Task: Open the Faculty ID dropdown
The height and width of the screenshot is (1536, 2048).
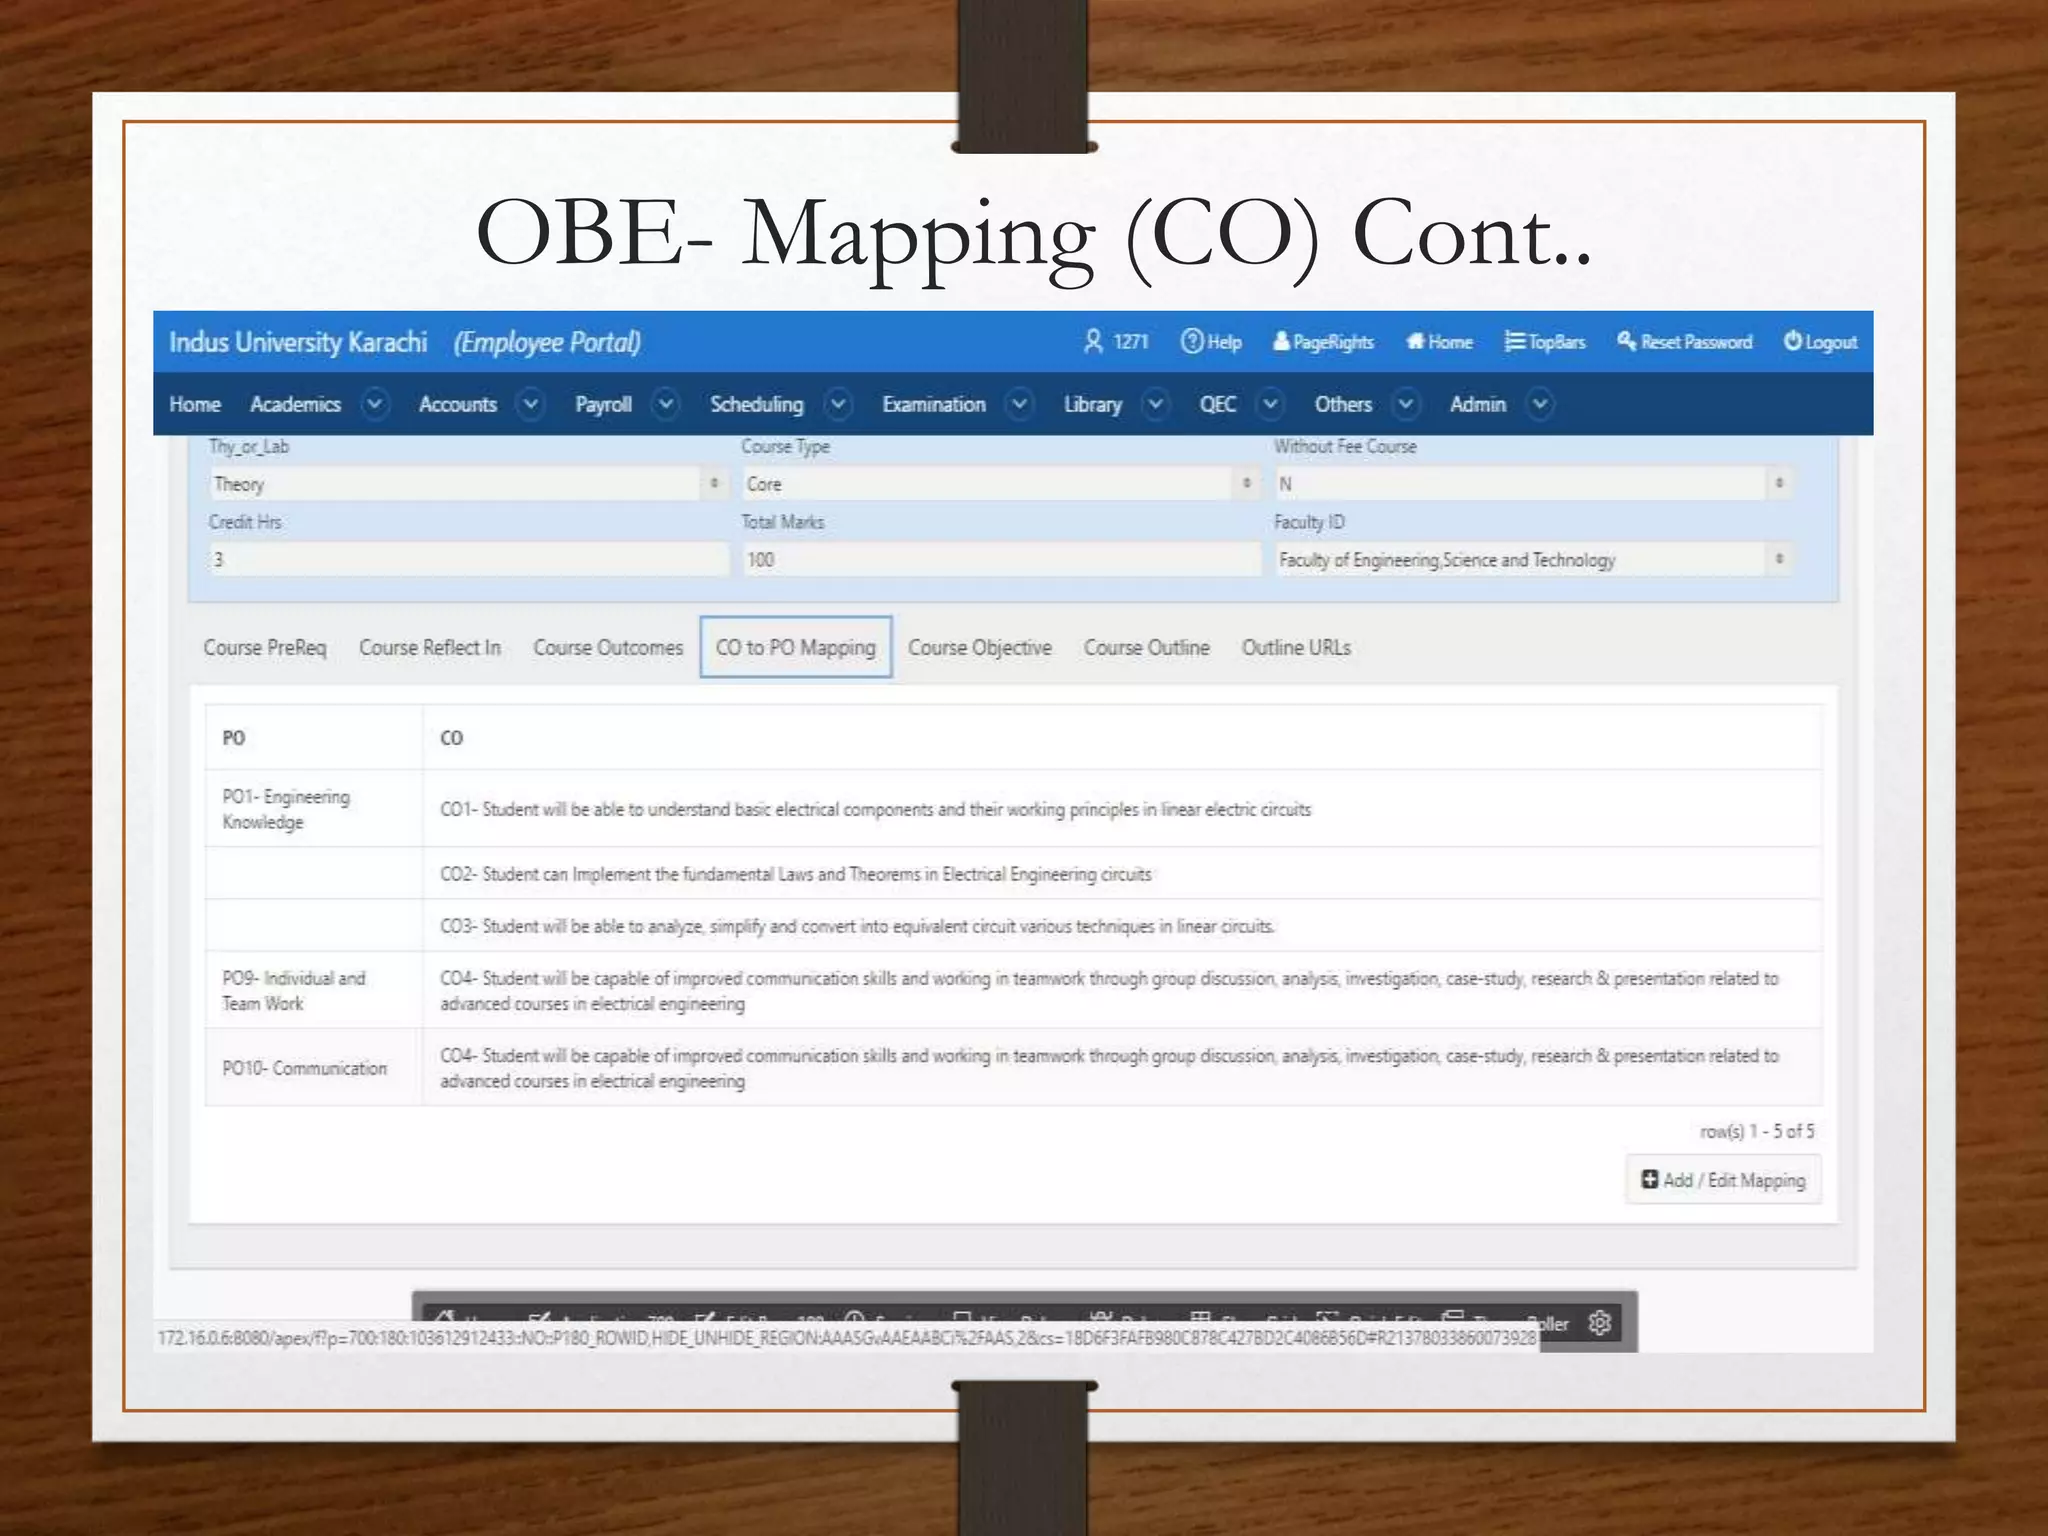Action: click(x=1533, y=559)
